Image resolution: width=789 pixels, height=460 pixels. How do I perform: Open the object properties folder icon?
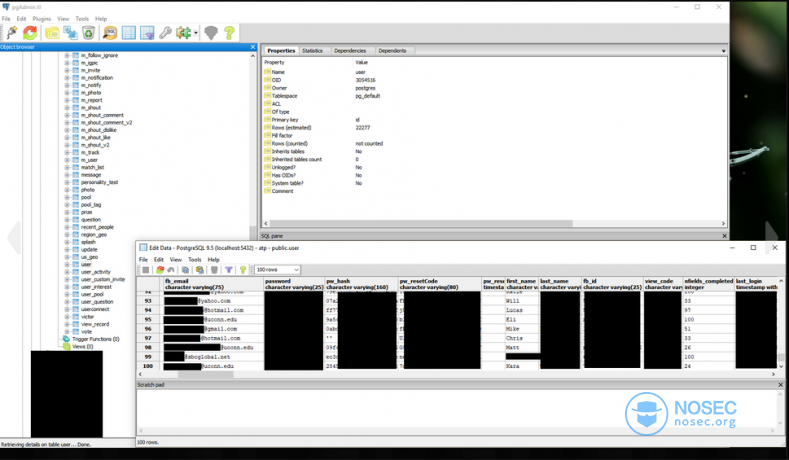[52, 33]
